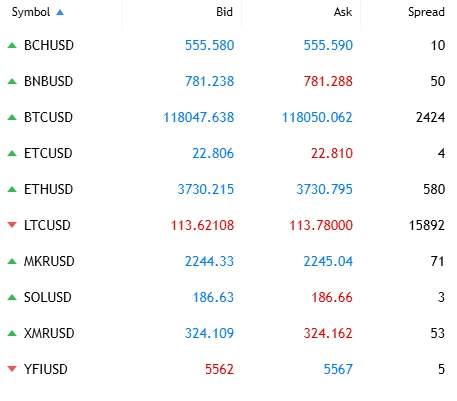
Task: Click the green up arrow beside BTCUSD
Action: pos(12,117)
